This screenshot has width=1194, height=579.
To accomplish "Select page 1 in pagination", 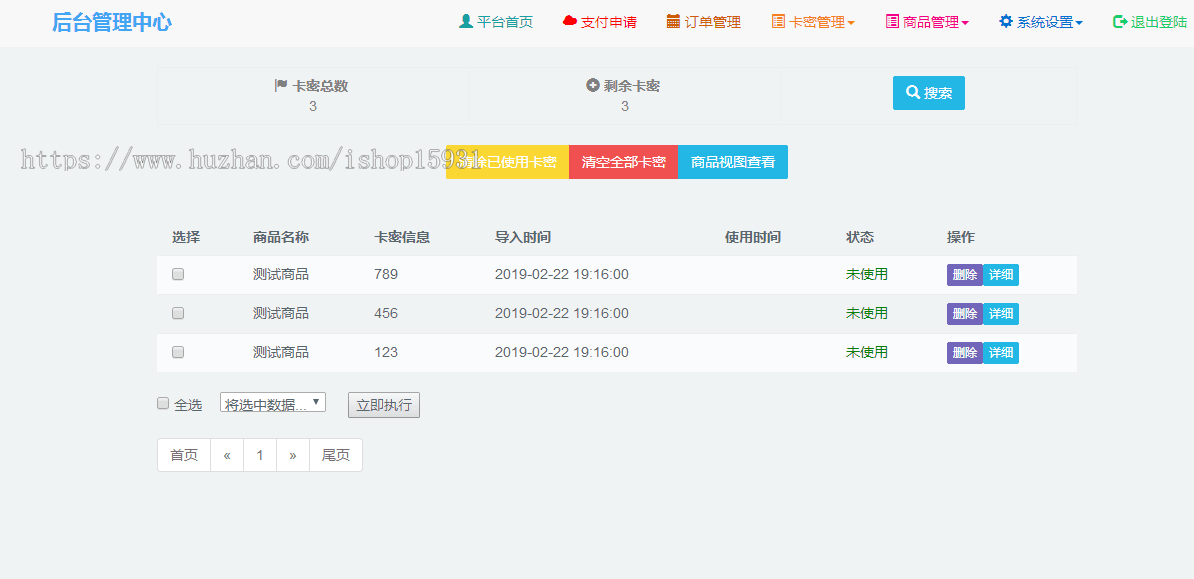I will (260, 455).
